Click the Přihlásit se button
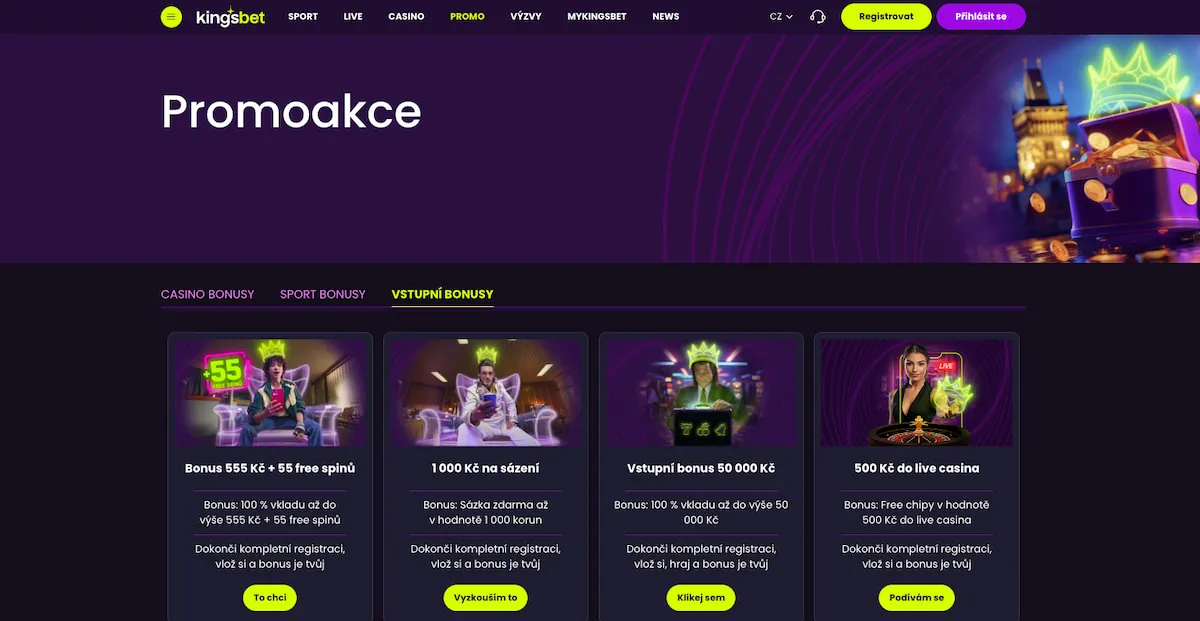The image size is (1200, 621). click(981, 17)
